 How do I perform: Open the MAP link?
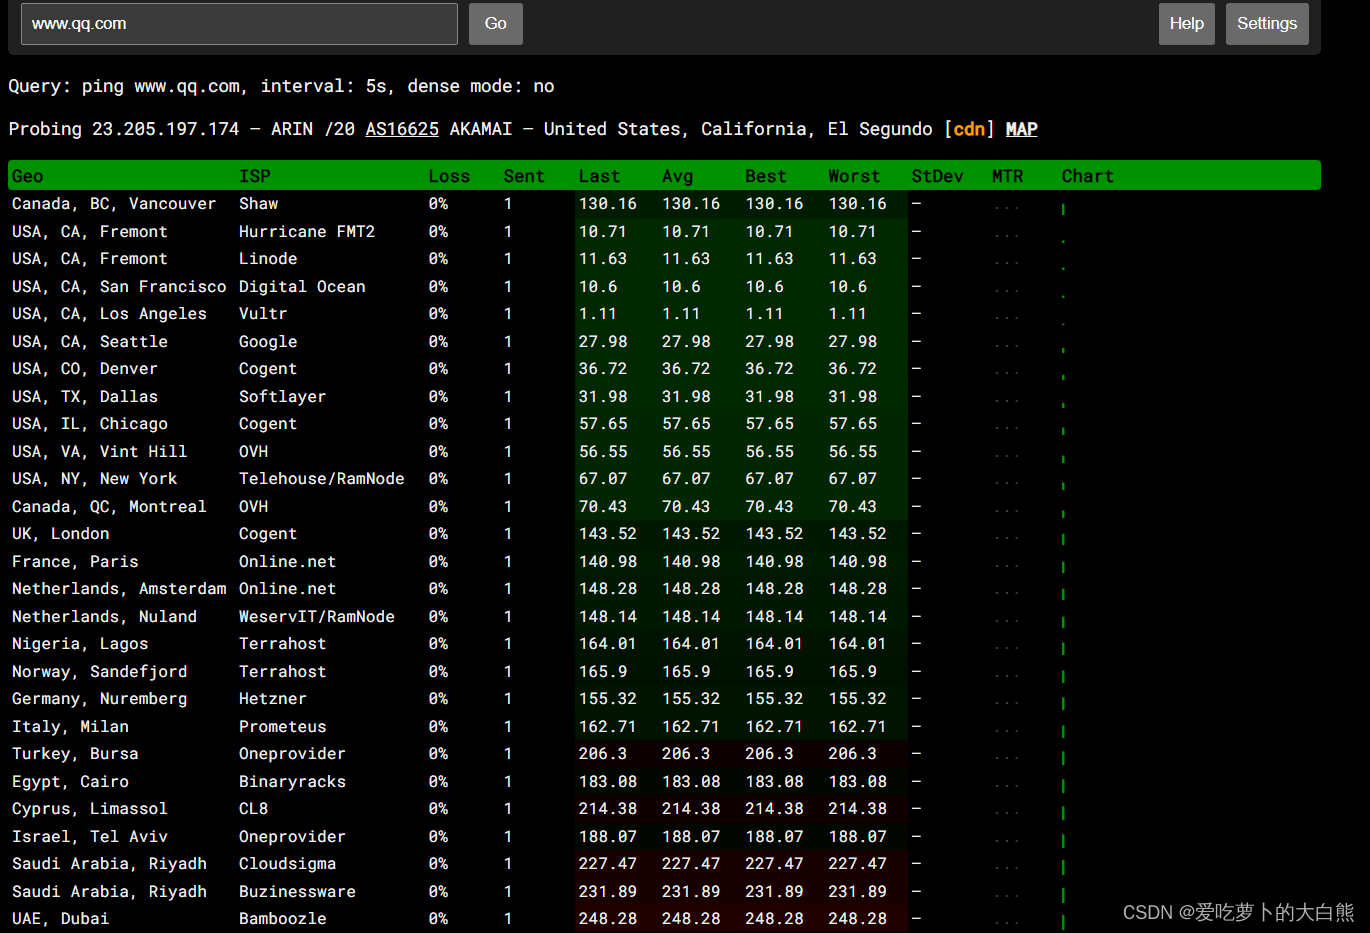(x=1021, y=129)
